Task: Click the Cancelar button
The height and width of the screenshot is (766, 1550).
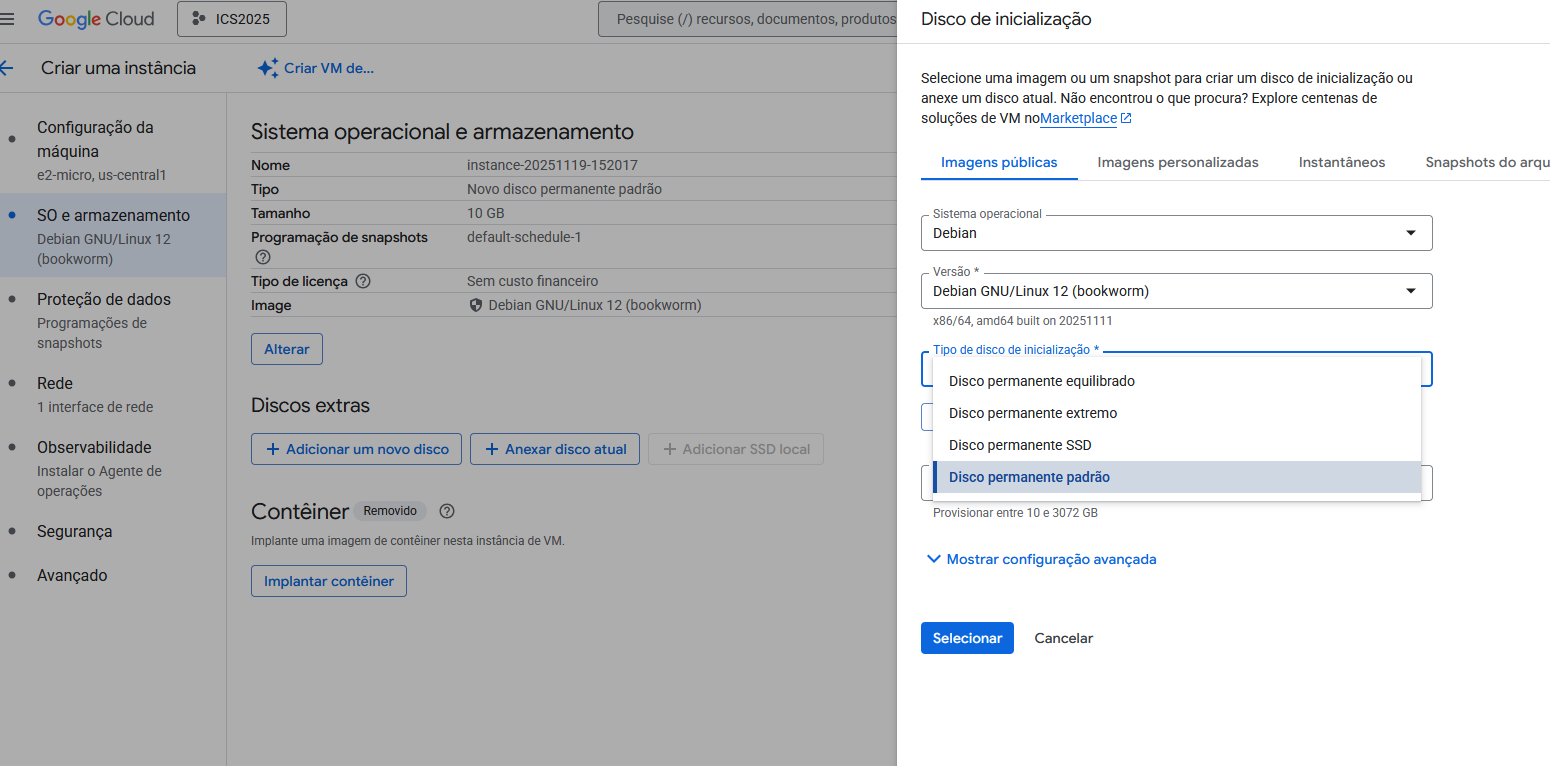Action: click(x=1063, y=638)
